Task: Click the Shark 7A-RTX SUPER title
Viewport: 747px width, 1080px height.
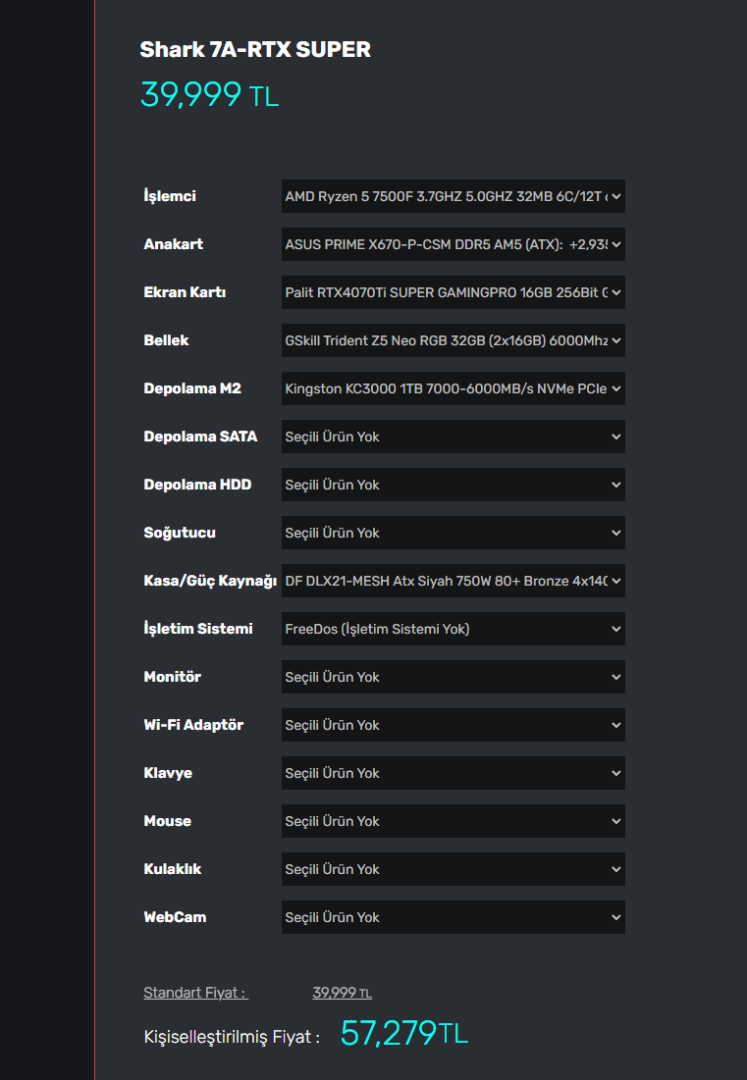Action: (255, 49)
